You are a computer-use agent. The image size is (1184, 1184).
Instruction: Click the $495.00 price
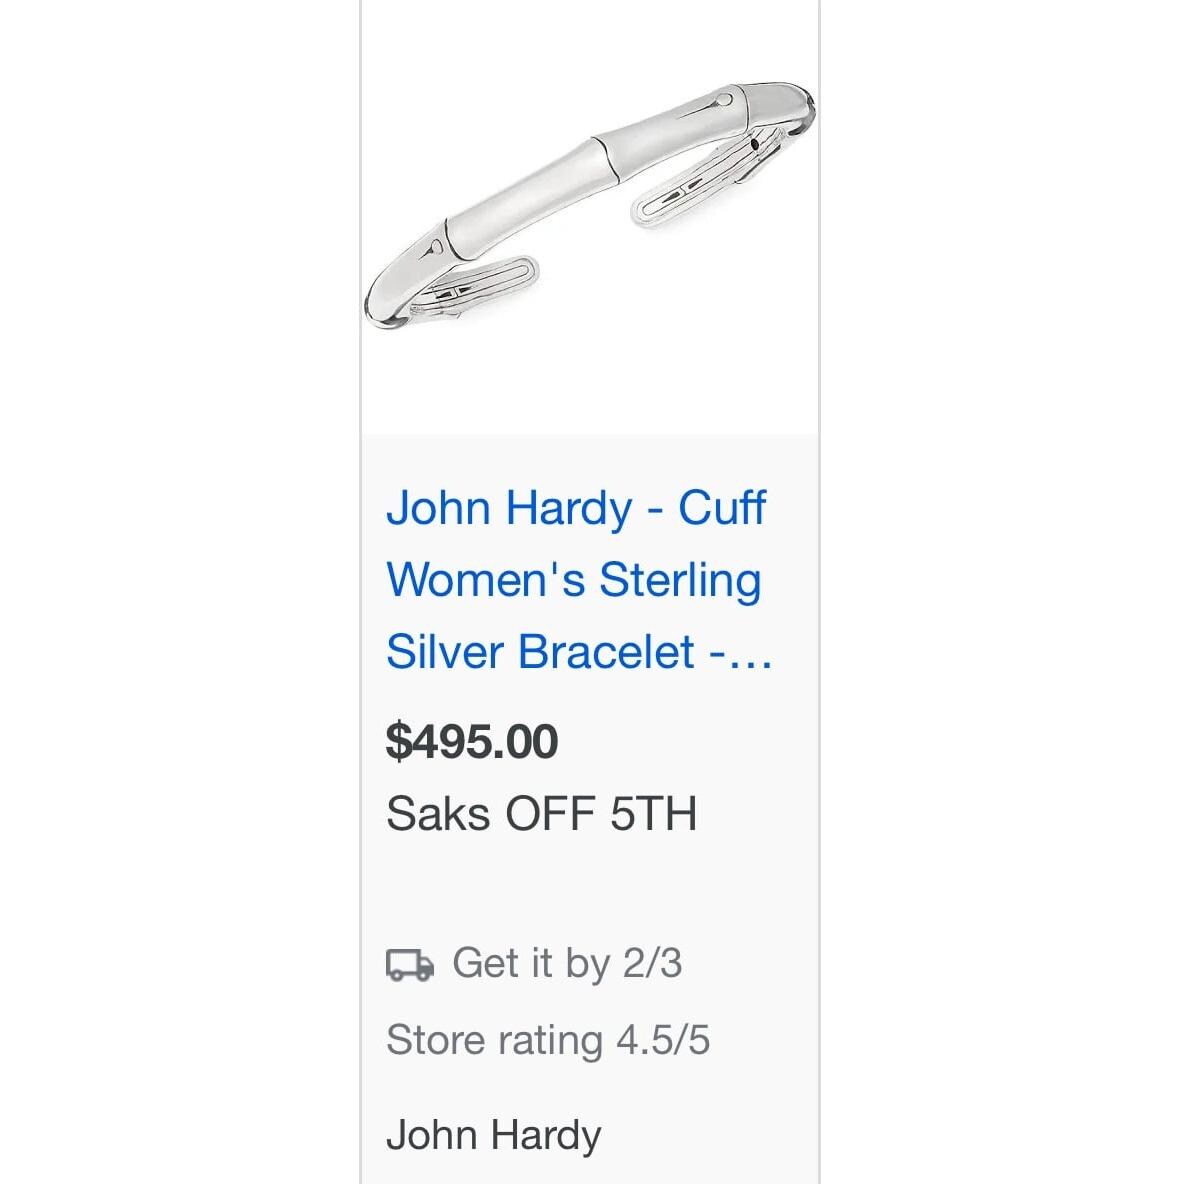pos(472,741)
